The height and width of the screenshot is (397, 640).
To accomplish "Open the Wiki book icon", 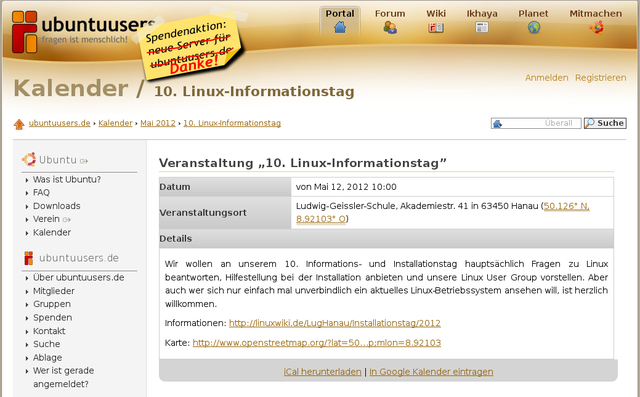I will (x=436, y=28).
